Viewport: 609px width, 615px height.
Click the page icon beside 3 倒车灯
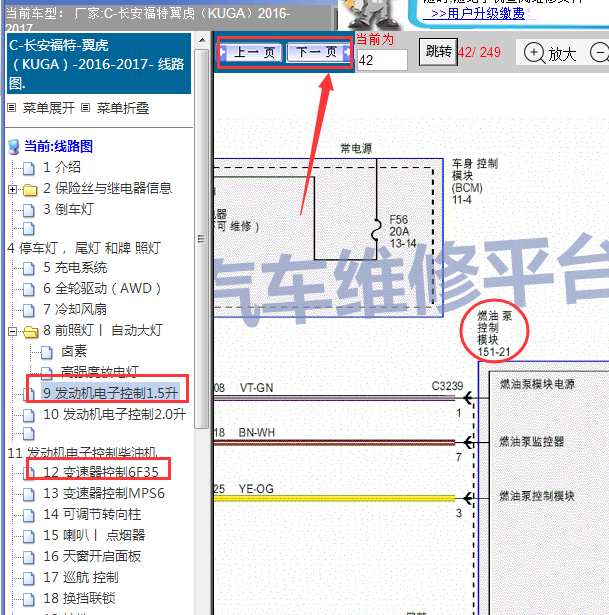29,210
